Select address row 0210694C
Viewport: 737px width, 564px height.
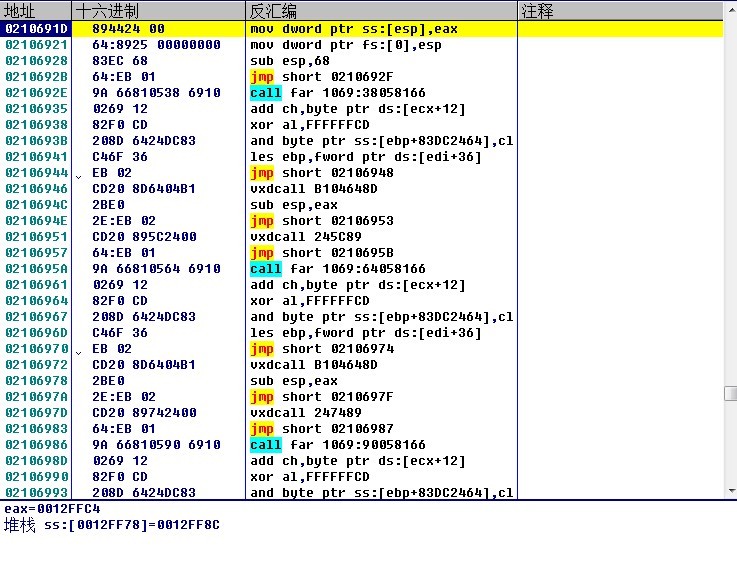coord(36,204)
